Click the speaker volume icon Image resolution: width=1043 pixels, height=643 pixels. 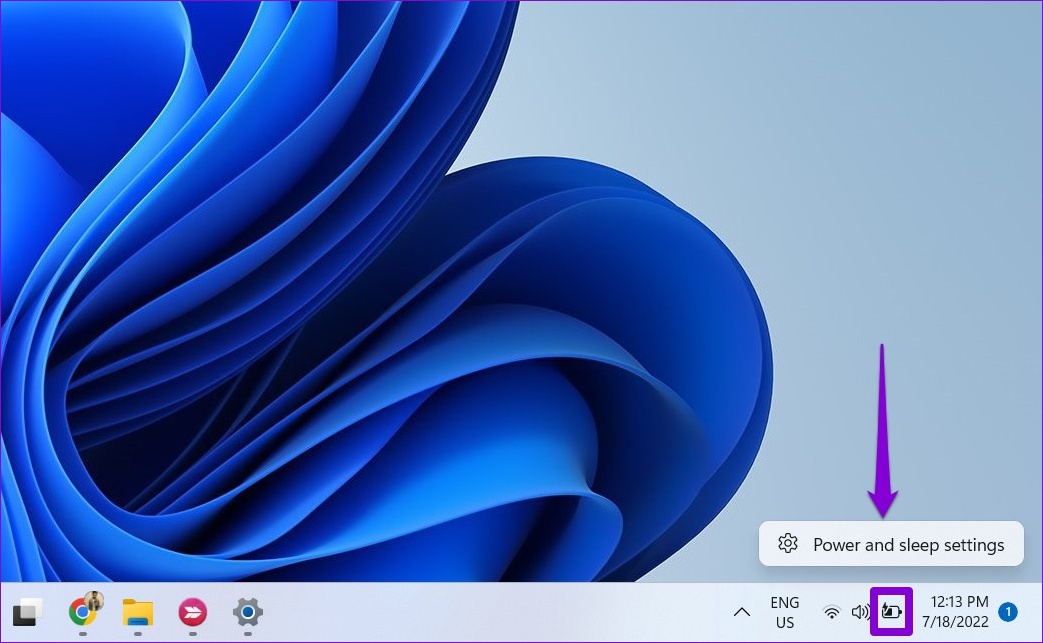pyautogui.click(x=860, y=612)
